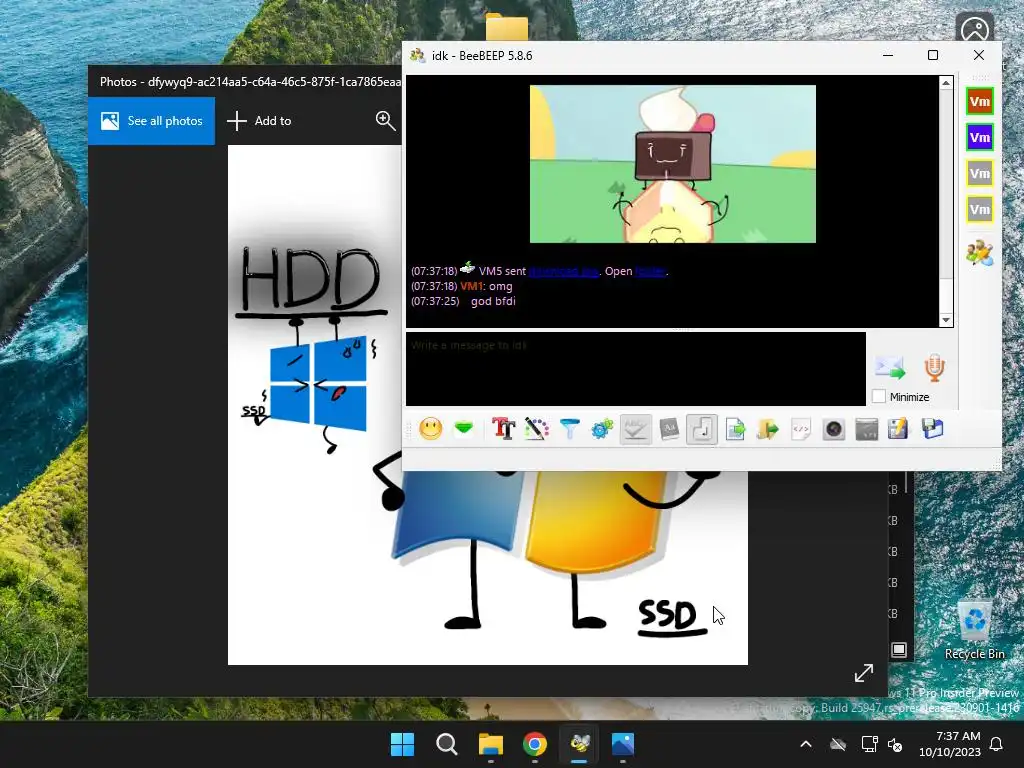Expand hidden system tray icons chevron
The height and width of the screenshot is (768, 1024).
click(x=806, y=744)
